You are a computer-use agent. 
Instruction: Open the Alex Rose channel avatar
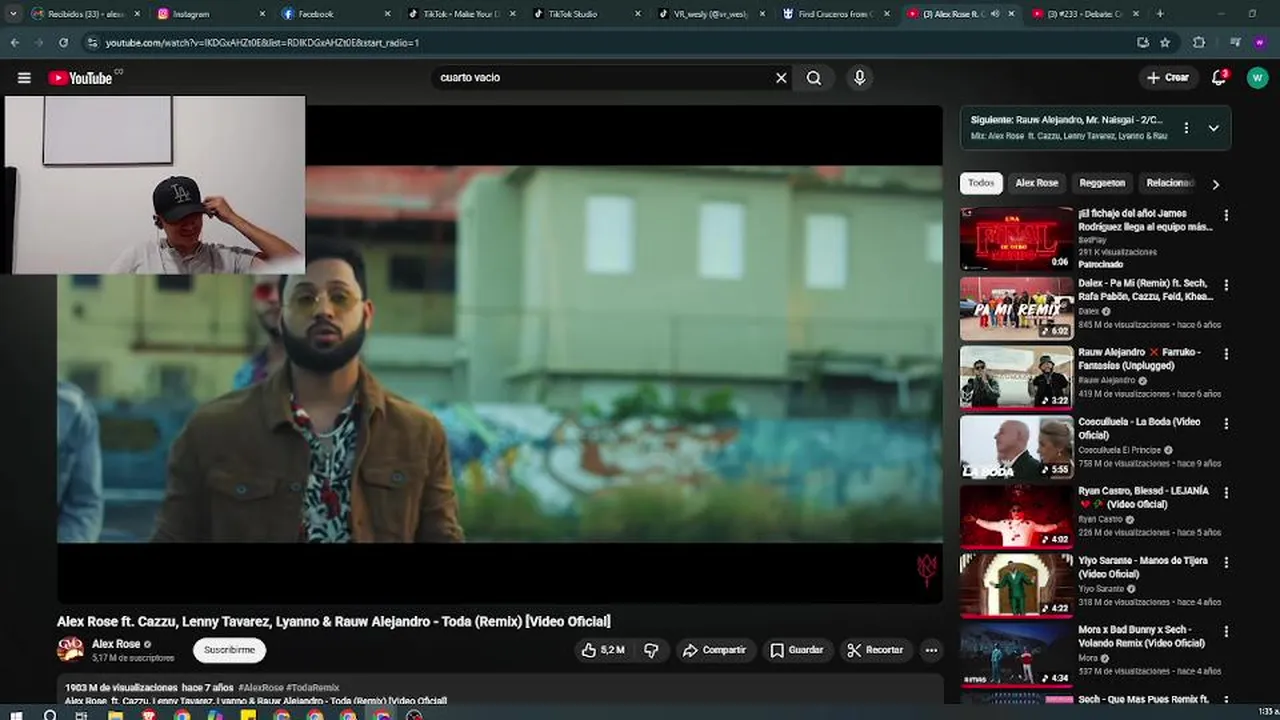tap(70, 649)
